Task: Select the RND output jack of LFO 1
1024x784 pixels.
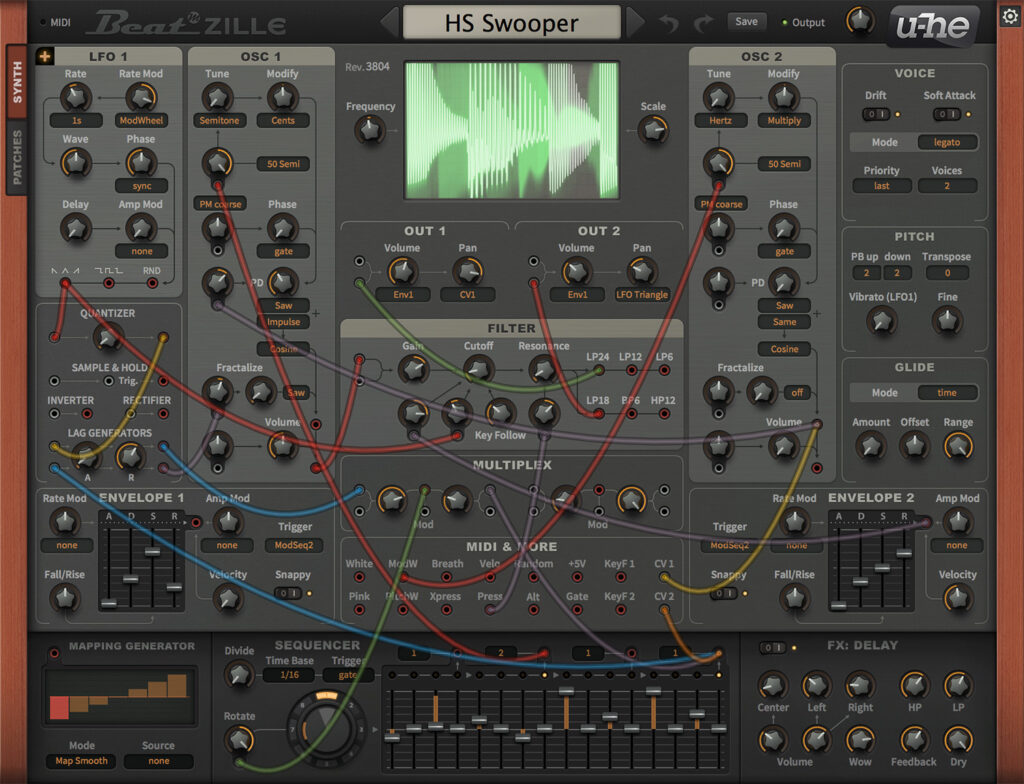Action: tap(152, 282)
